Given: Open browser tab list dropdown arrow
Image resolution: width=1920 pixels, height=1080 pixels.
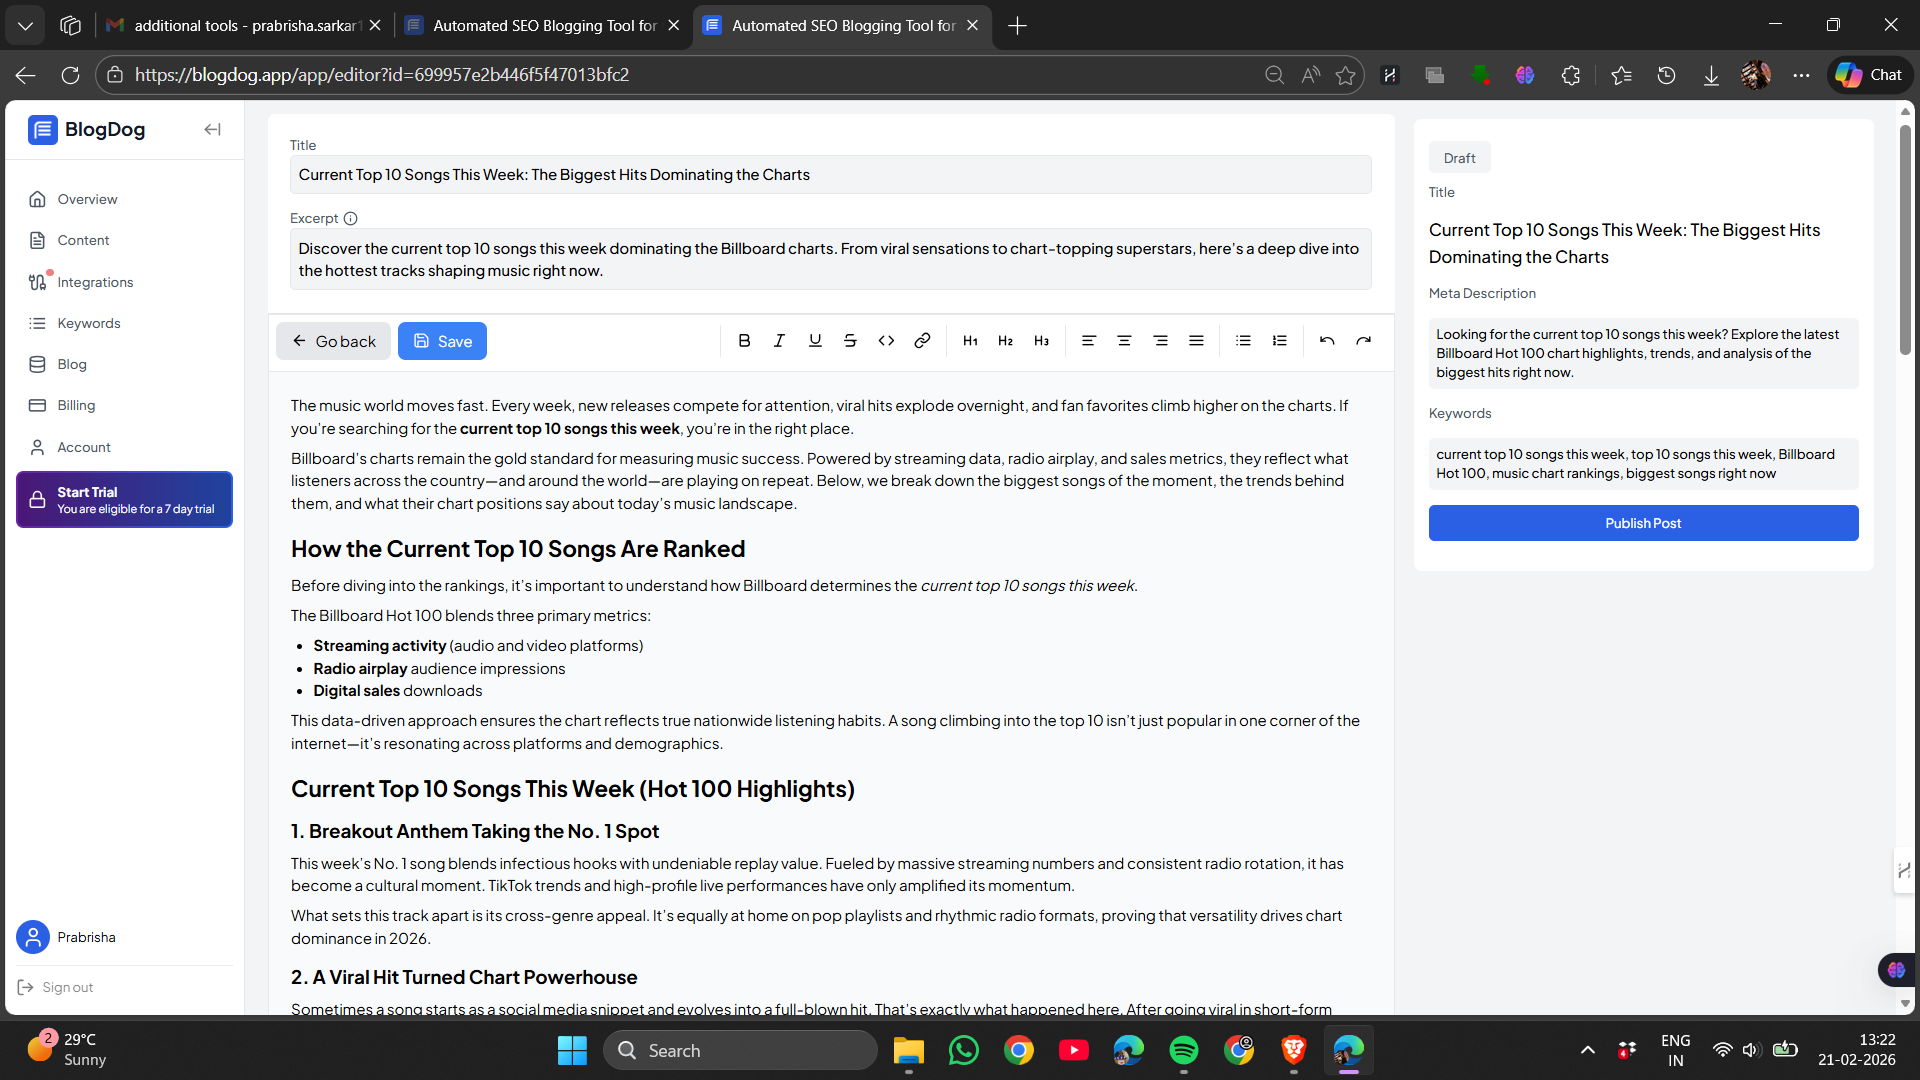Looking at the screenshot, I should pyautogui.click(x=25, y=26).
